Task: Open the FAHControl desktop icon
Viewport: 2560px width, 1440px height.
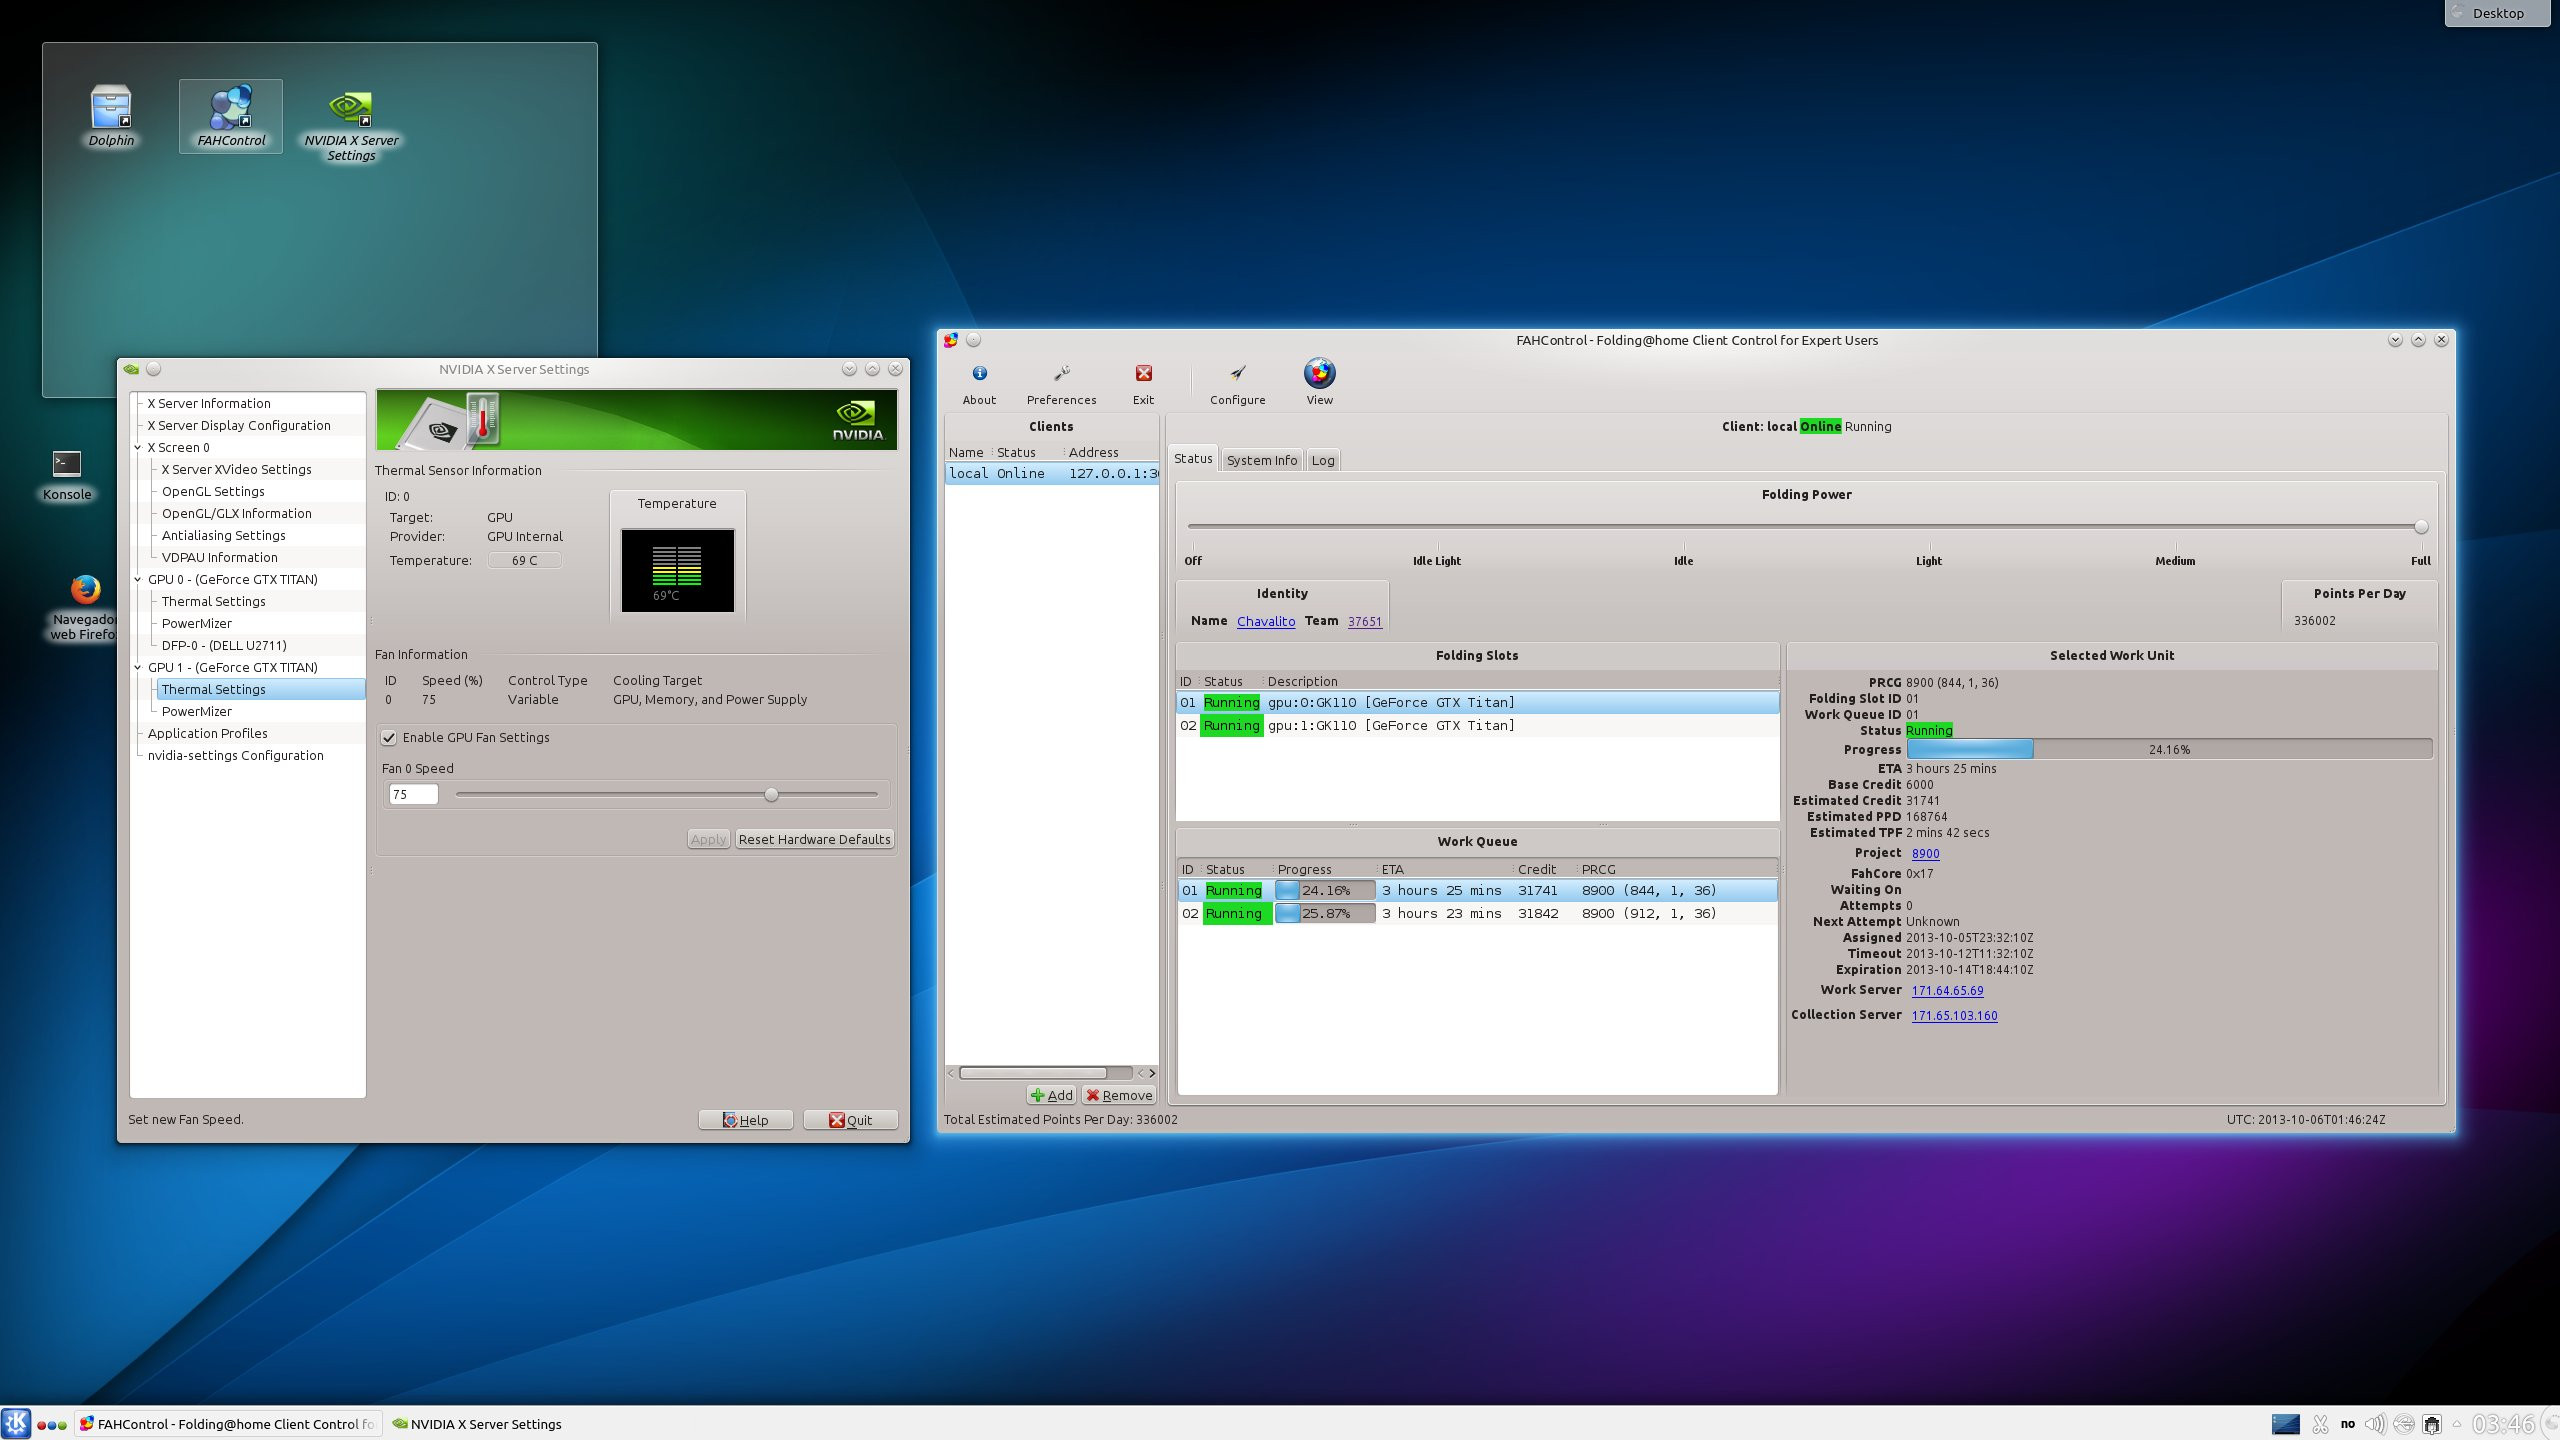Action: tap(231, 117)
